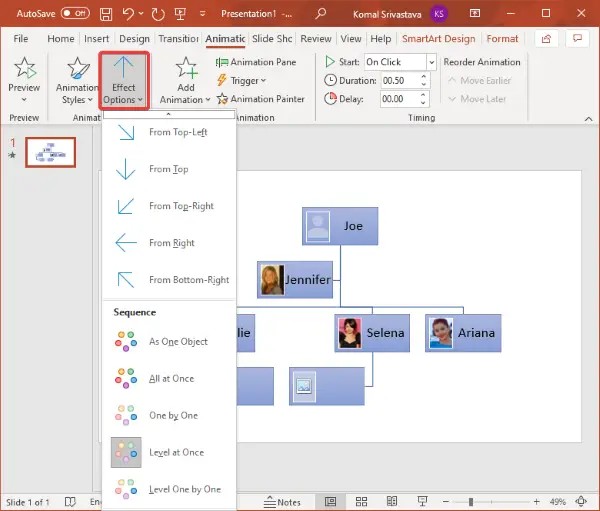
Task: Select the Joe box in chart
Action: (340, 226)
